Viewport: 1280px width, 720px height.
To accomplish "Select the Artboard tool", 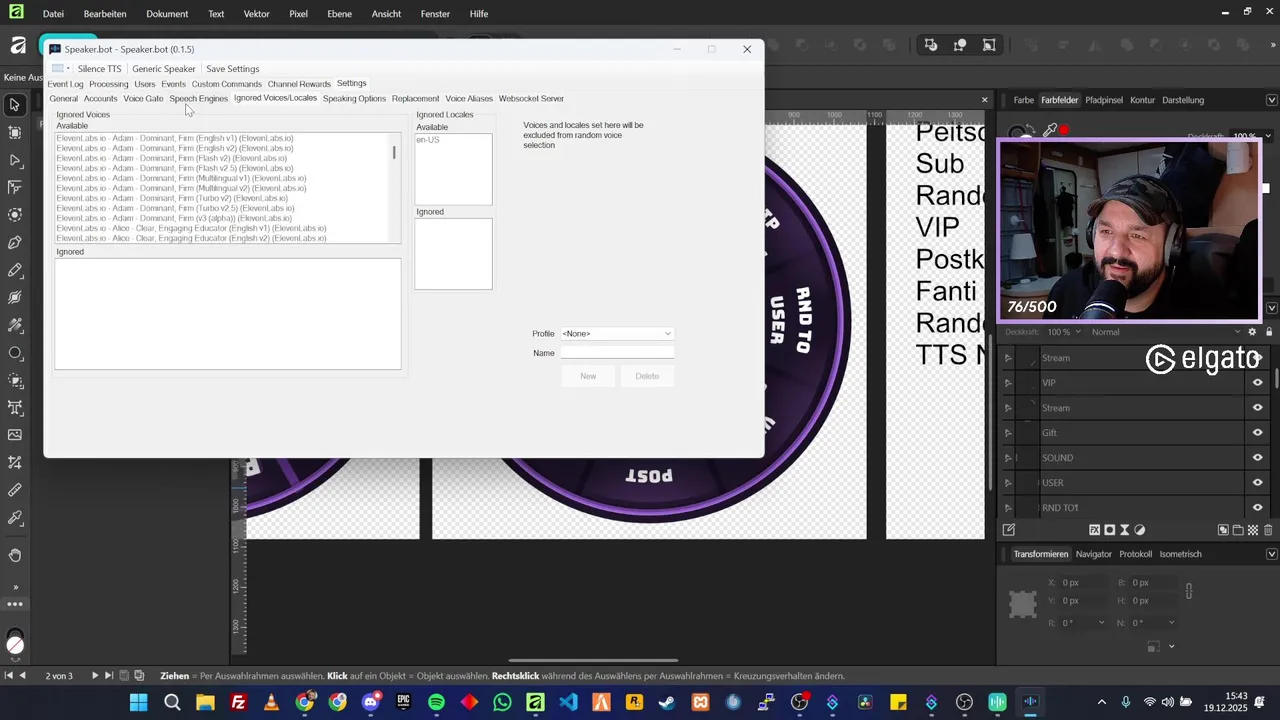I will pyautogui.click(x=15, y=133).
